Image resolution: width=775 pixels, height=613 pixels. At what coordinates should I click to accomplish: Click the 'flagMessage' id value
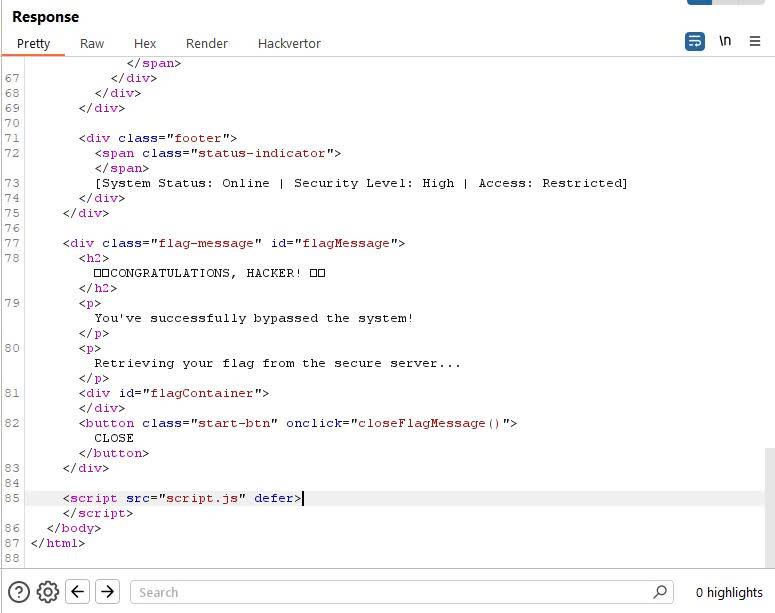(346, 244)
